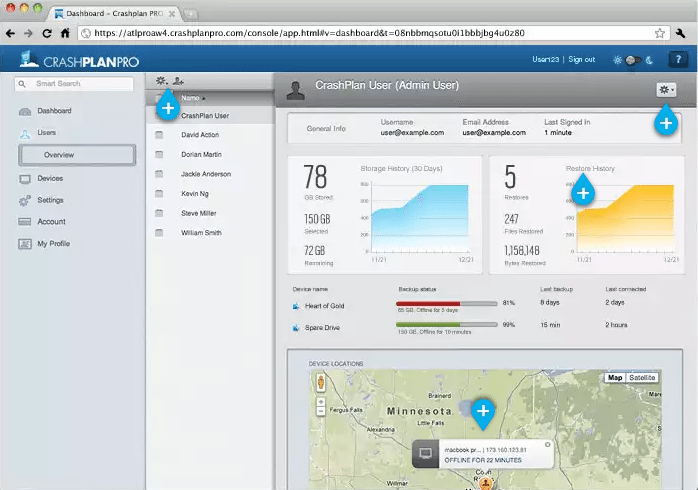Select David Acton checkbox
Image resolution: width=698 pixels, height=490 pixels.
point(159,135)
